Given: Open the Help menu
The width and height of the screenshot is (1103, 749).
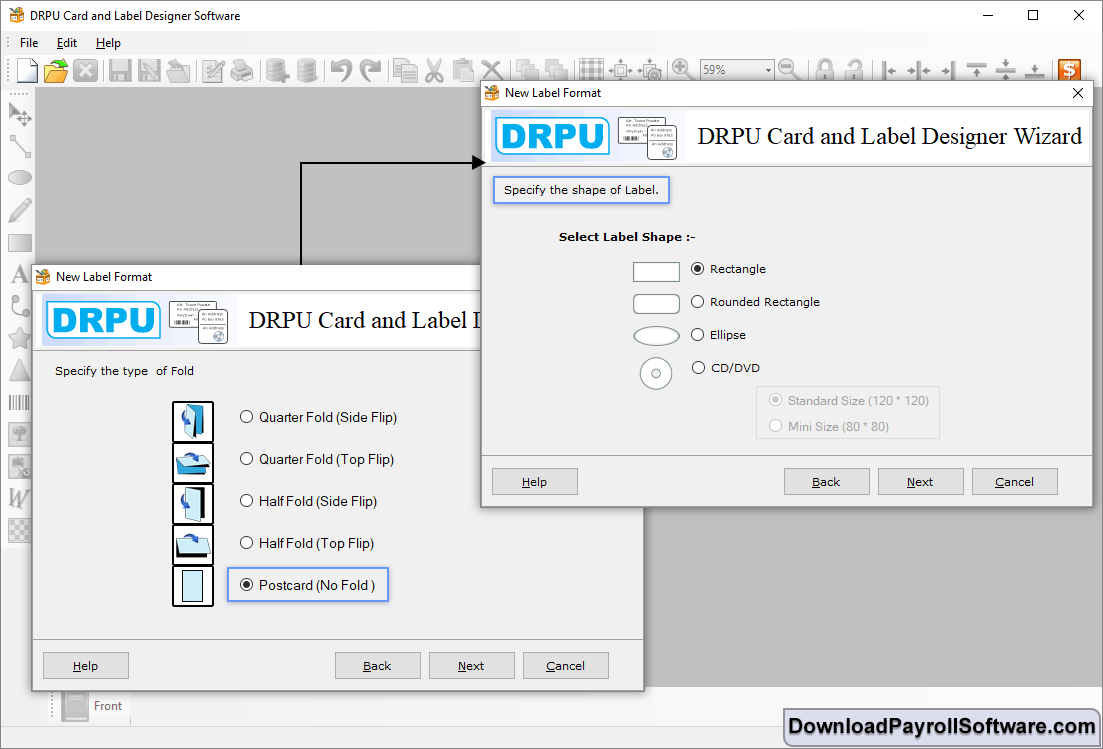Looking at the screenshot, I should coord(108,43).
